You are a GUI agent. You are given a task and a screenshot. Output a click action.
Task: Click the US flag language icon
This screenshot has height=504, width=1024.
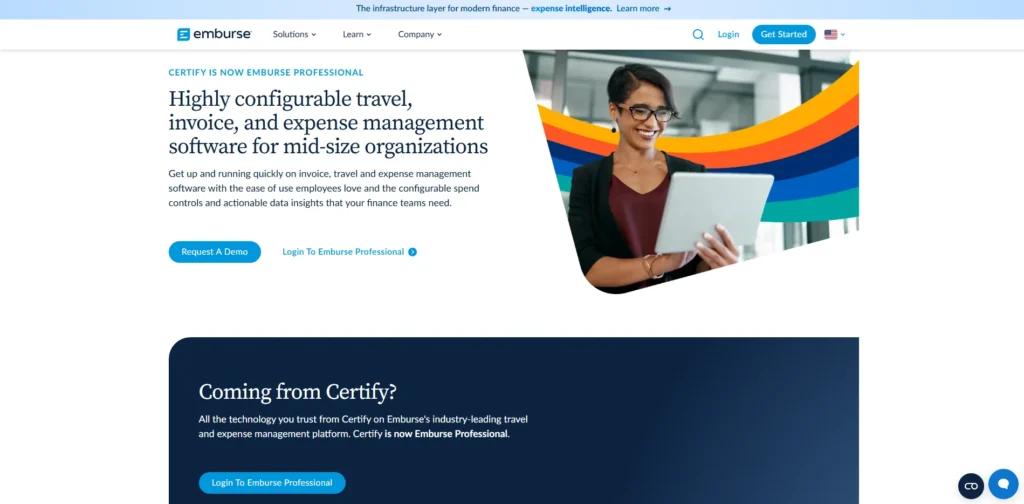[x=831, y=35]
